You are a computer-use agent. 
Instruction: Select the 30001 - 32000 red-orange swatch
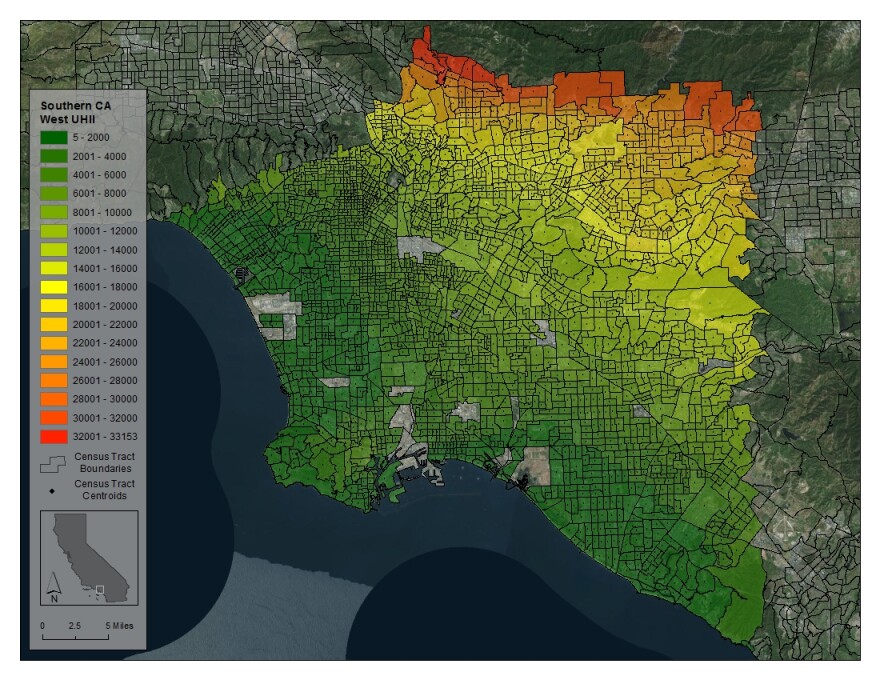coord(54,418)
